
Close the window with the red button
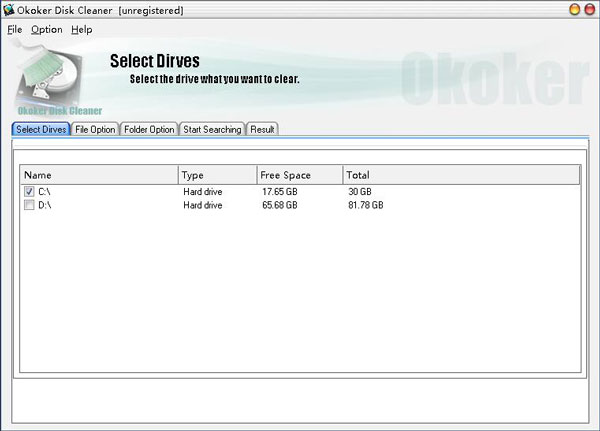590,9
